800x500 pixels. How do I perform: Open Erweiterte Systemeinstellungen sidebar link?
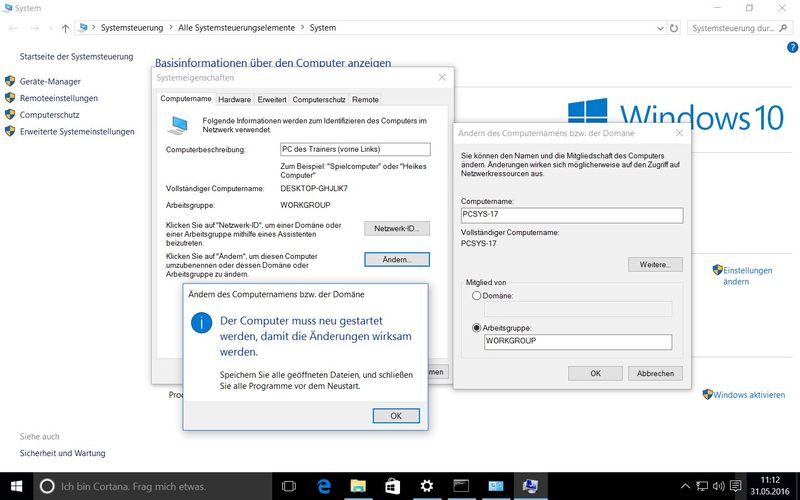tap(77, 132)
